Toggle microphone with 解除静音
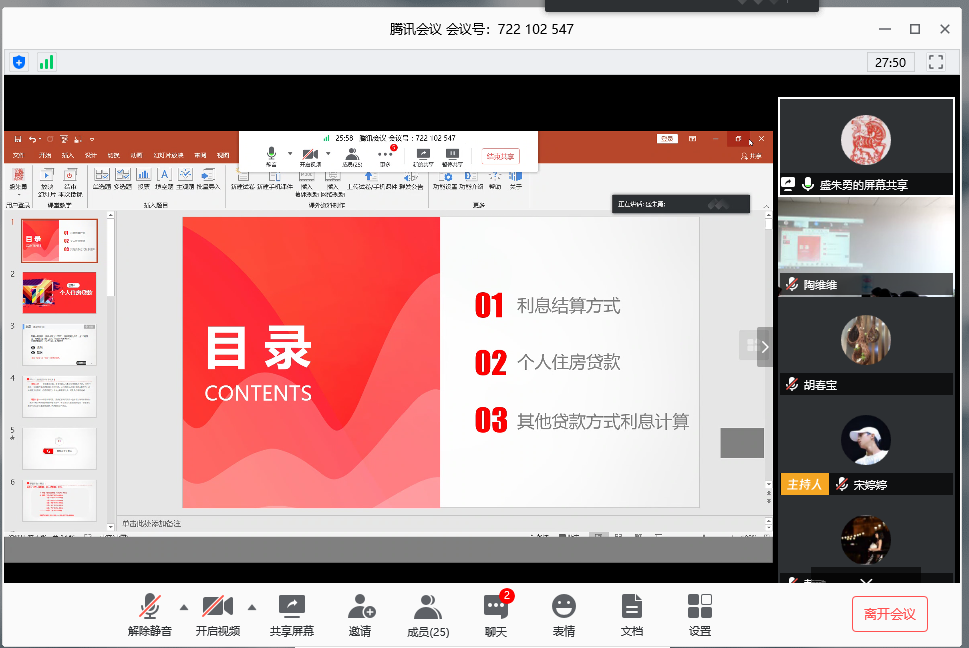 (x=150, y=614)
